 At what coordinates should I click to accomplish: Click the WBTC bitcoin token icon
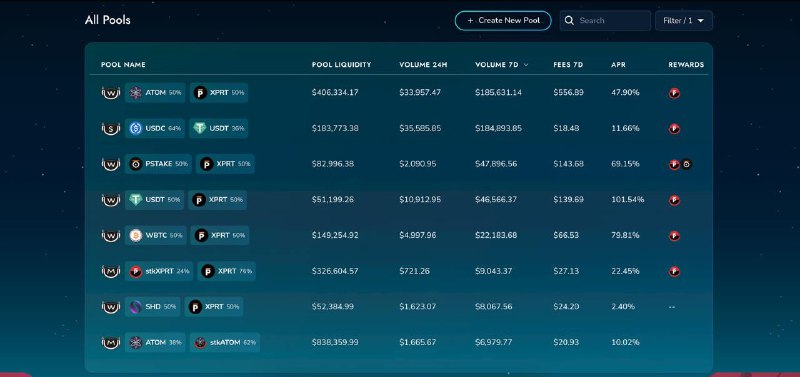(x=136, y=236)
